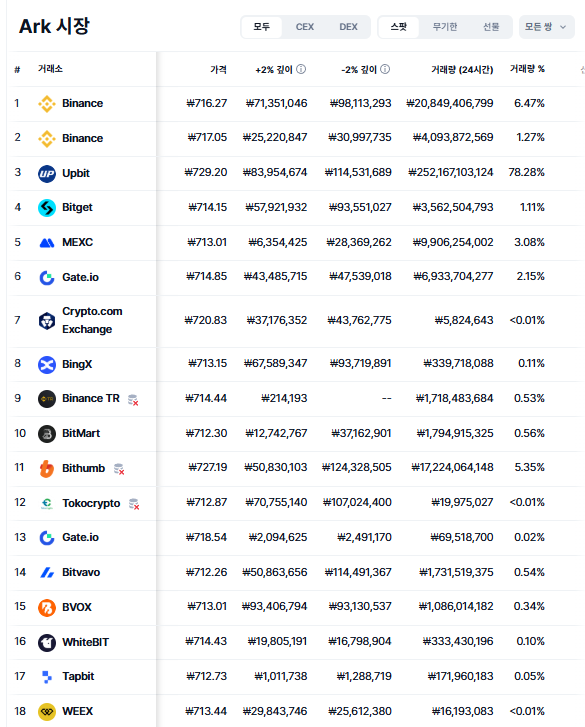Switch to the 선물 market tab
Viewport: 585px width, 727px height.
[x=491, y=27]
